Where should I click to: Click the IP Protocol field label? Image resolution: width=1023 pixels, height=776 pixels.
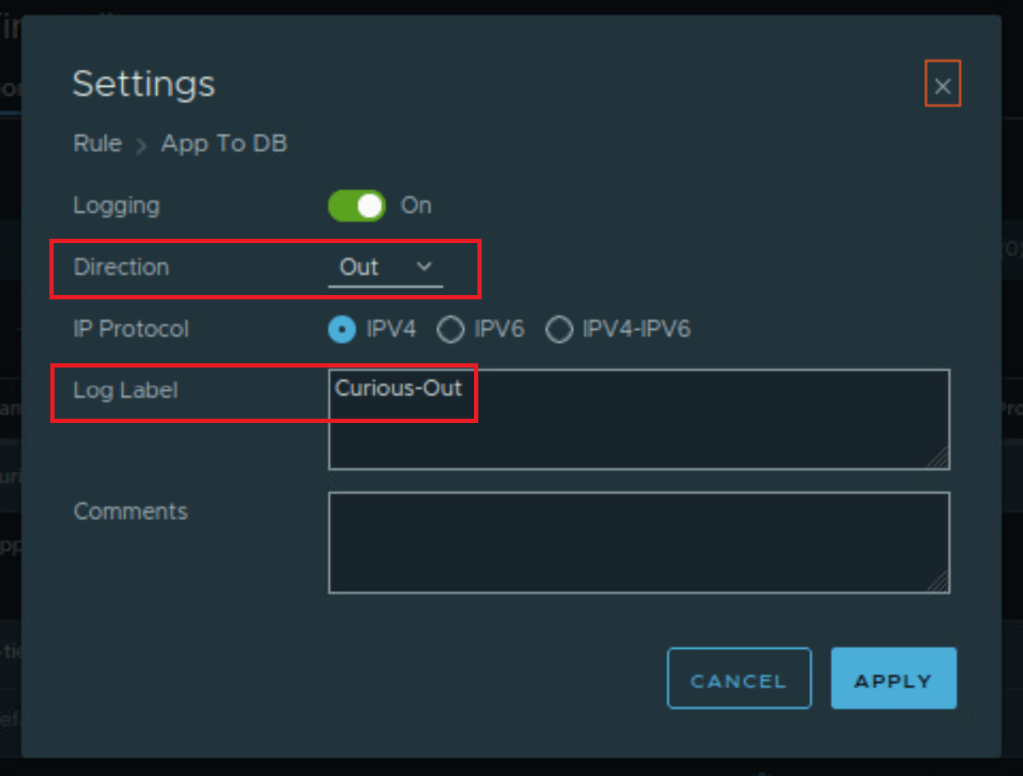tap(131, 329)
